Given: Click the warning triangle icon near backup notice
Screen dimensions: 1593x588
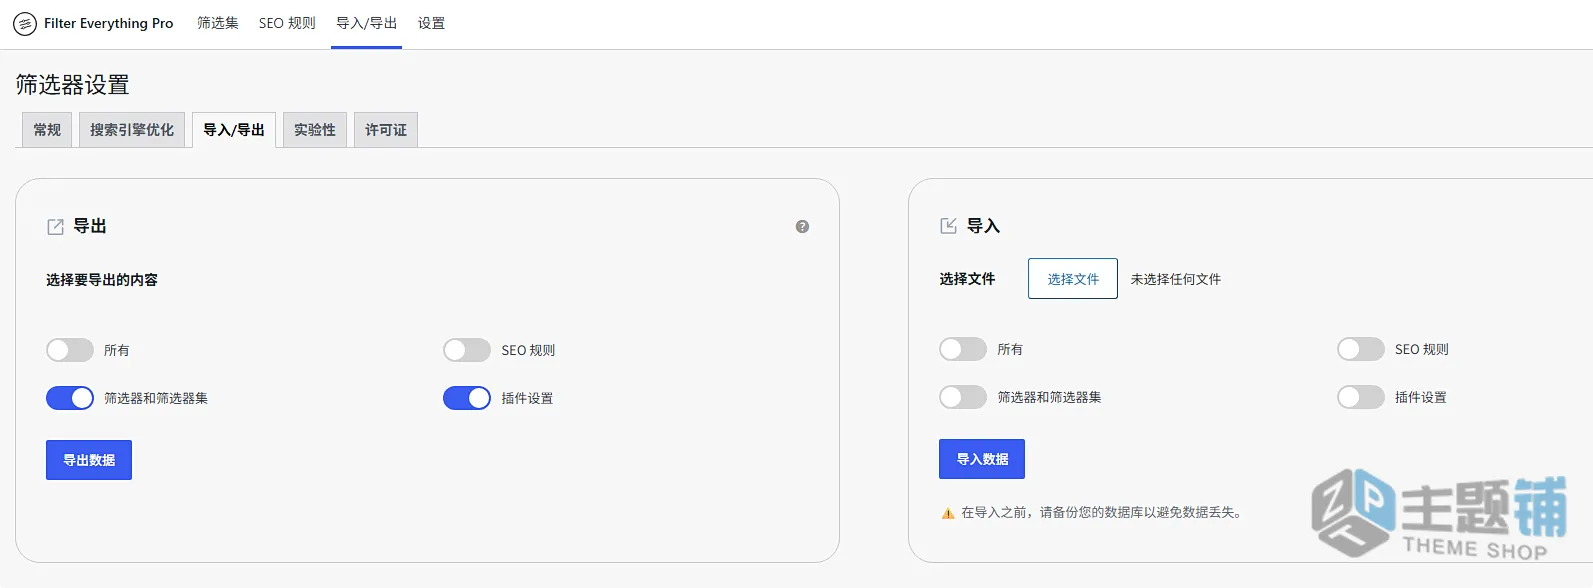Looking at the screenshot, I should pyautogui.click(x=948, y=513).
